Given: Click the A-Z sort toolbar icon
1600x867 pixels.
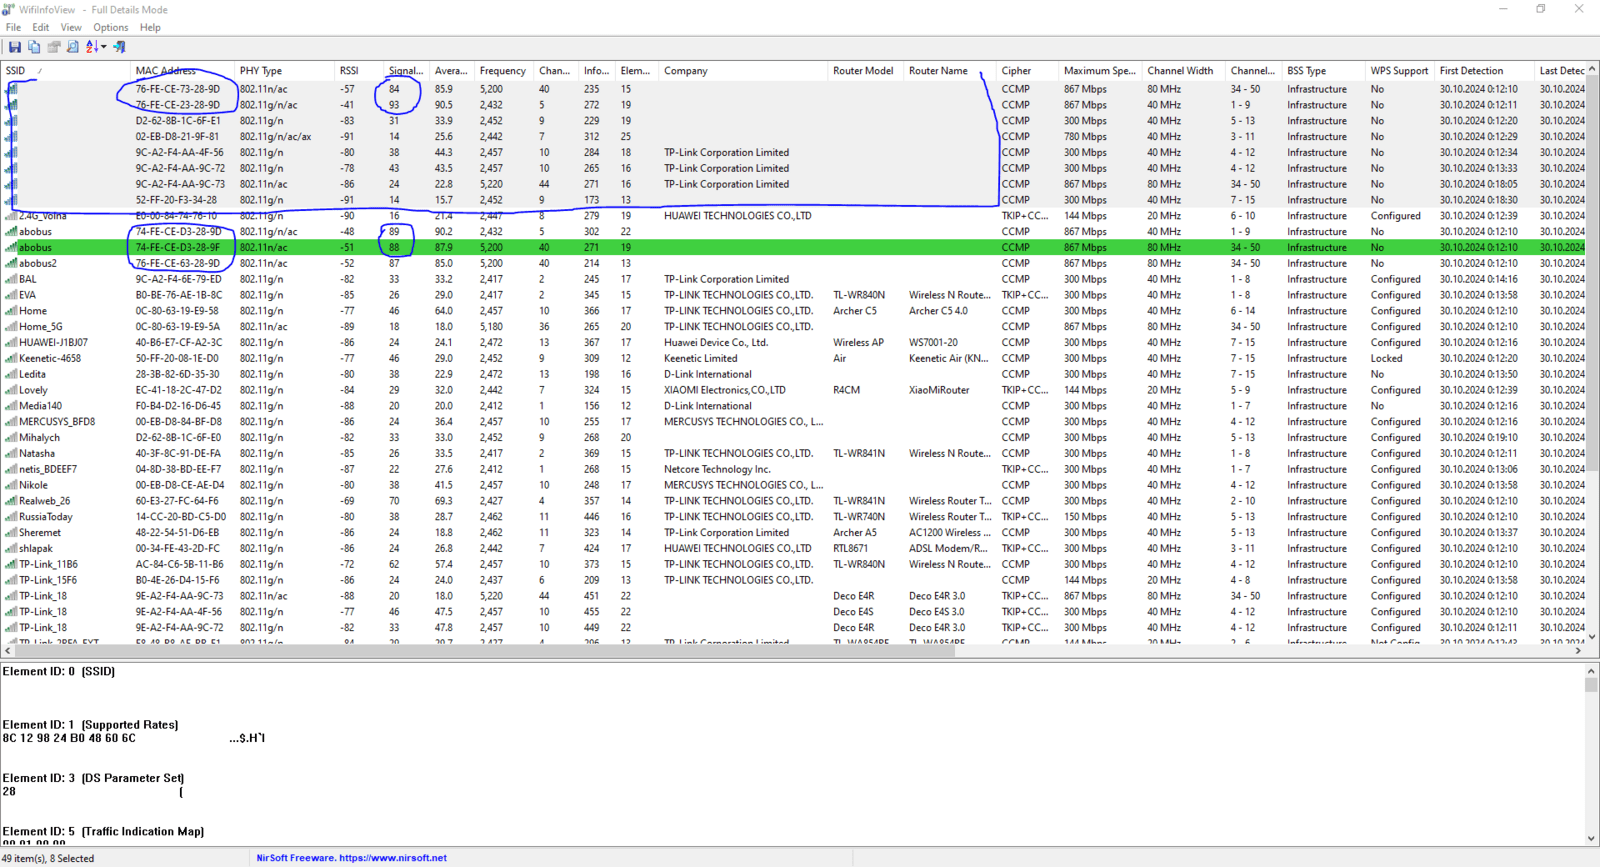Looking at the screenshot, I should pyautogui.click(x=92, y=47).
